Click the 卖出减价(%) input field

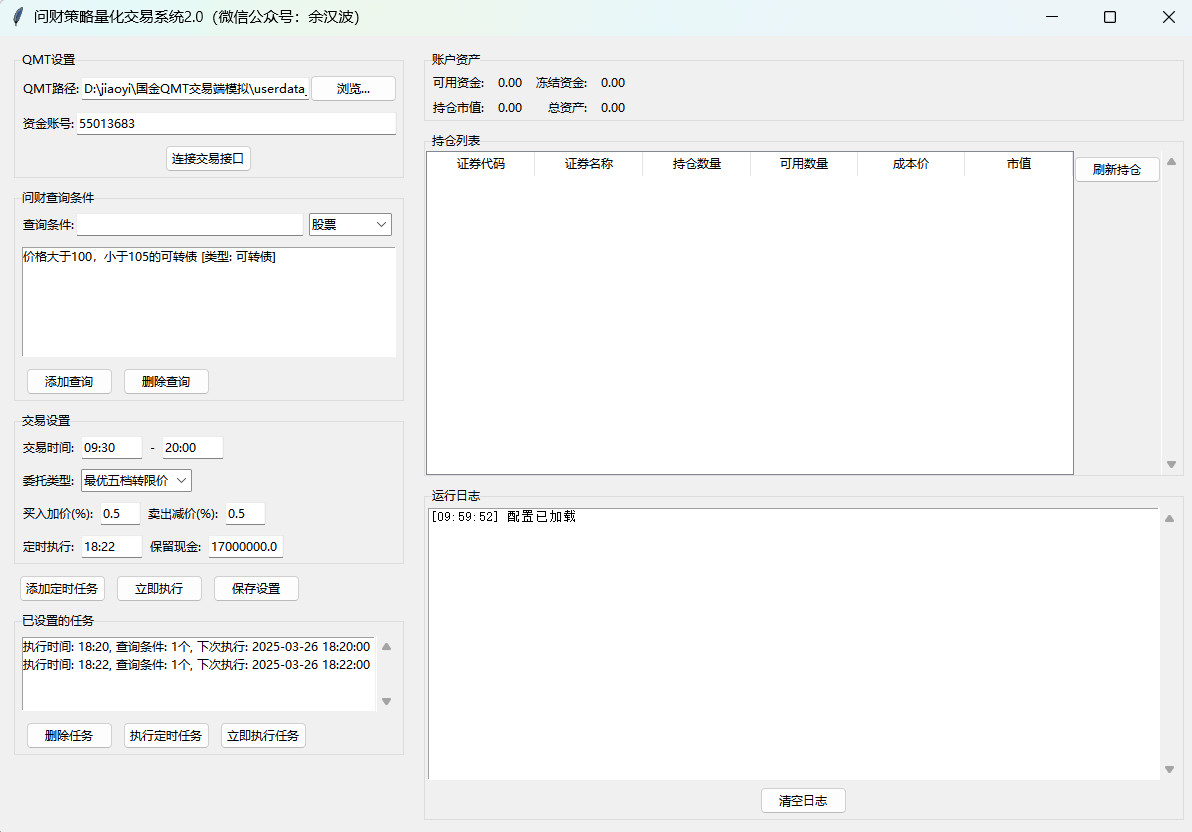(246, 514)
